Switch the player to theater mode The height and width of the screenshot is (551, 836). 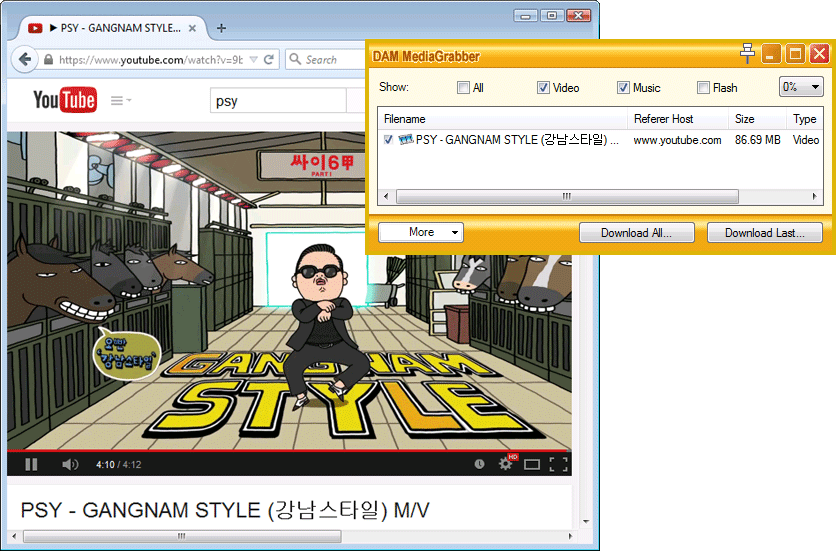532,465
